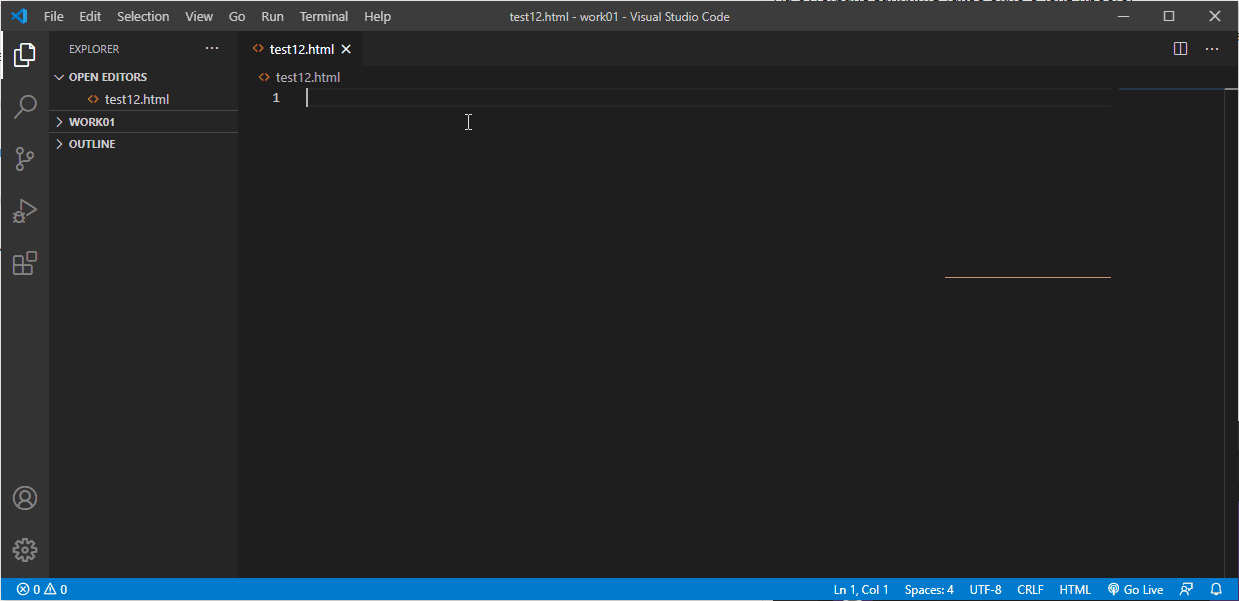Open the Source Control view
Screen dimensions: 1239x601
[25, 159]
